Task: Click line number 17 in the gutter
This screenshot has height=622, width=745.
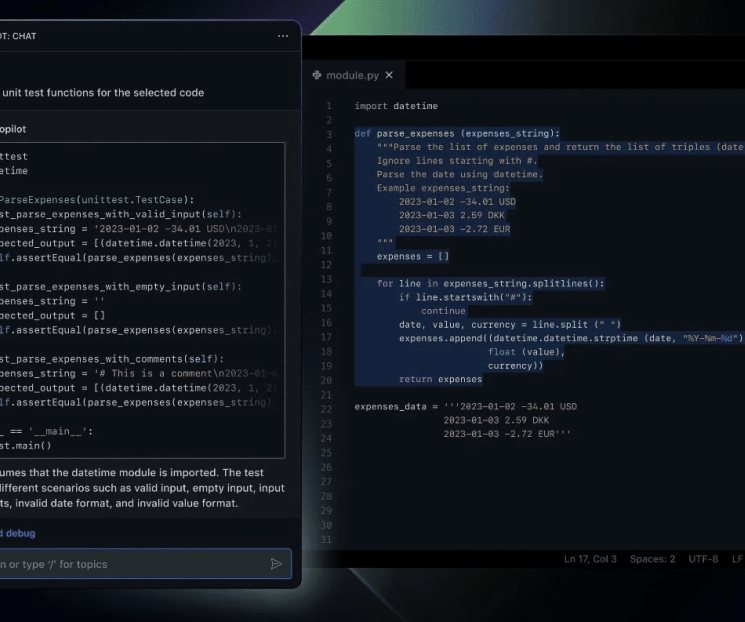Action: click(326, 337)
